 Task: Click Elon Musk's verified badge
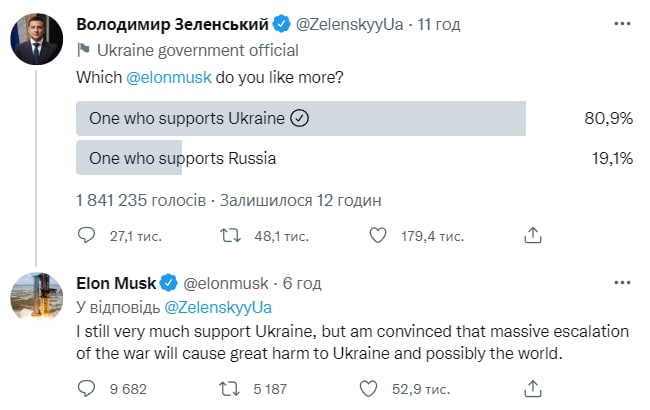click(x=170, y=283)
